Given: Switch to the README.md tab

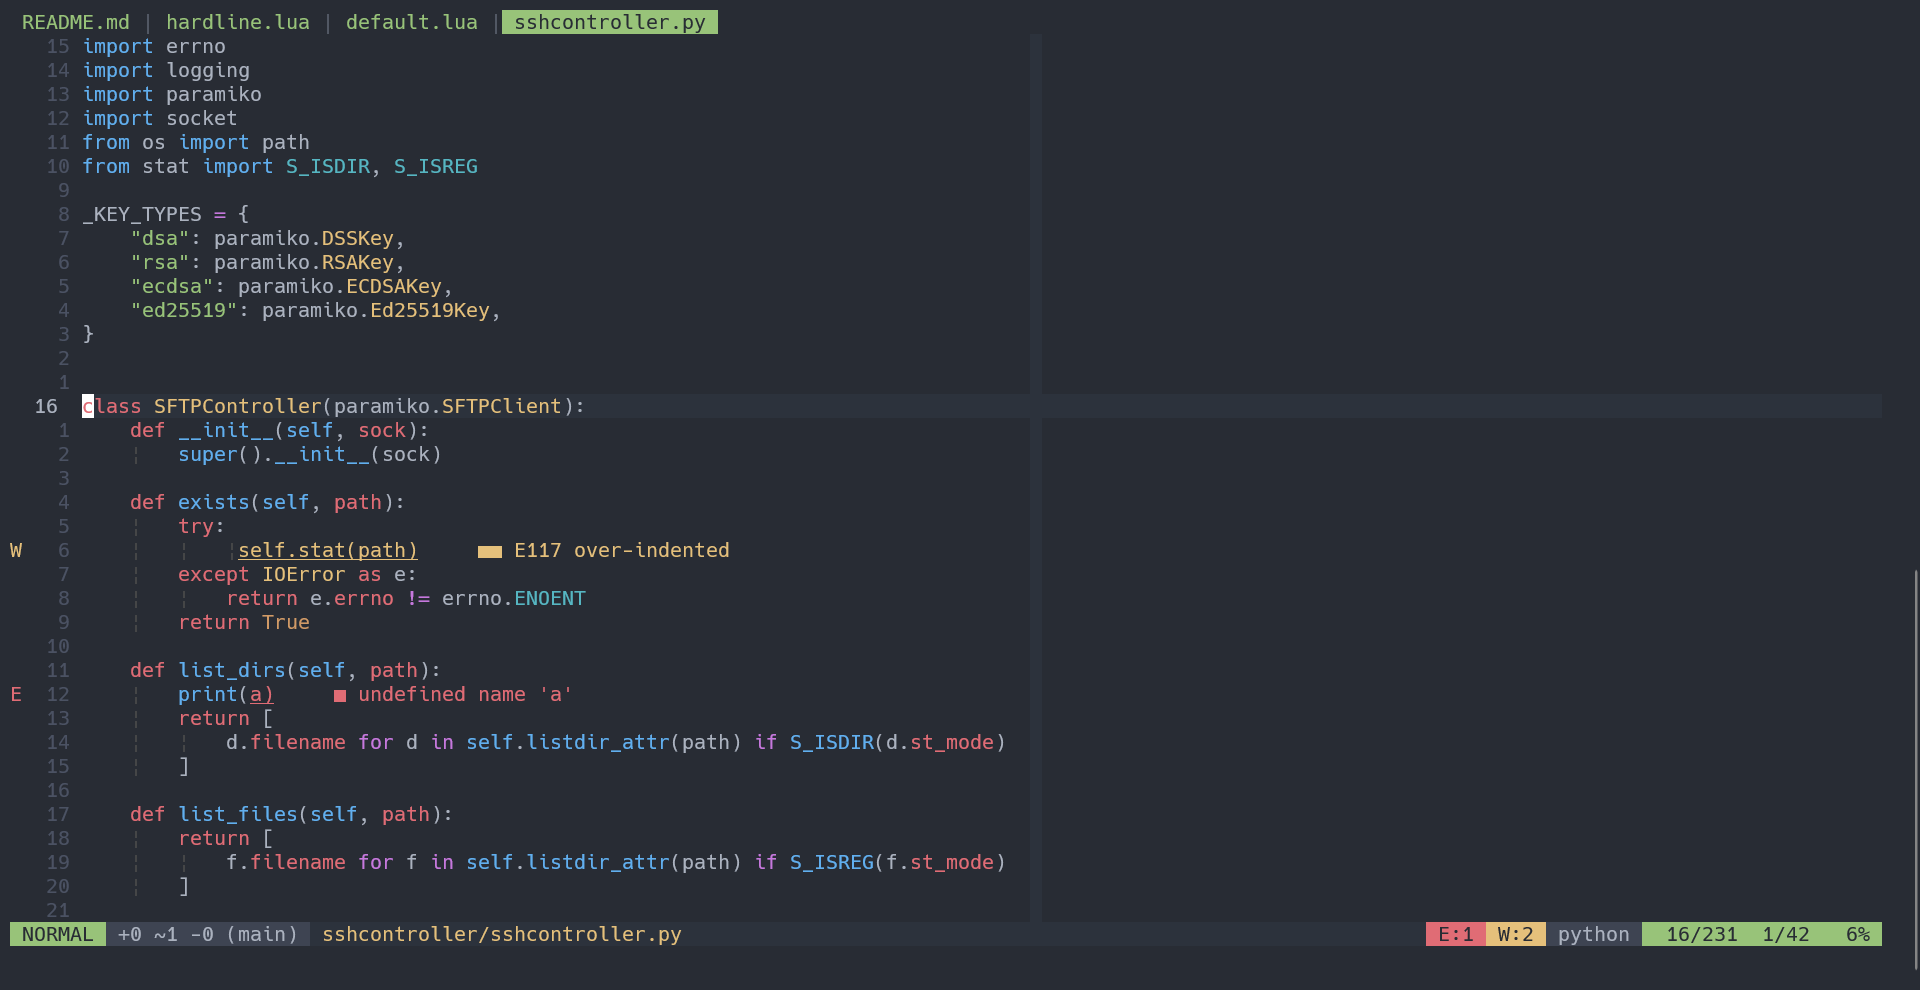Looking at the screenshot, I should [x=75, y=21].
